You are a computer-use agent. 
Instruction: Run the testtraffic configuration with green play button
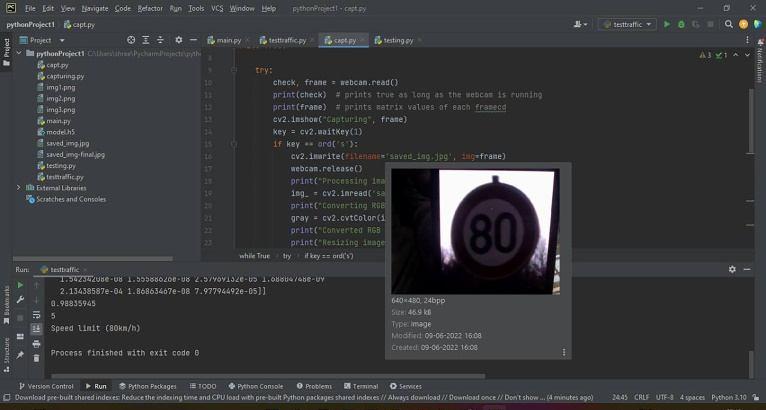(667, 24)
